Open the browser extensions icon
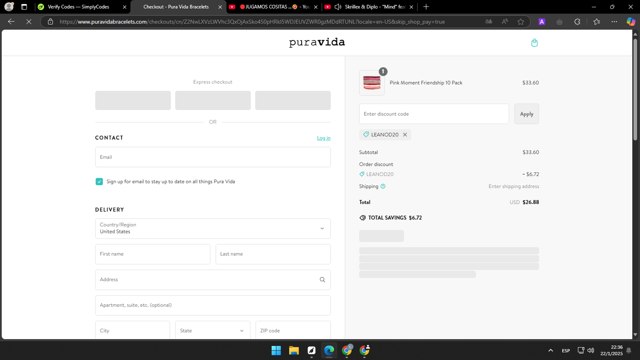The height and width of the screenshot is (360, 640). 577,22
